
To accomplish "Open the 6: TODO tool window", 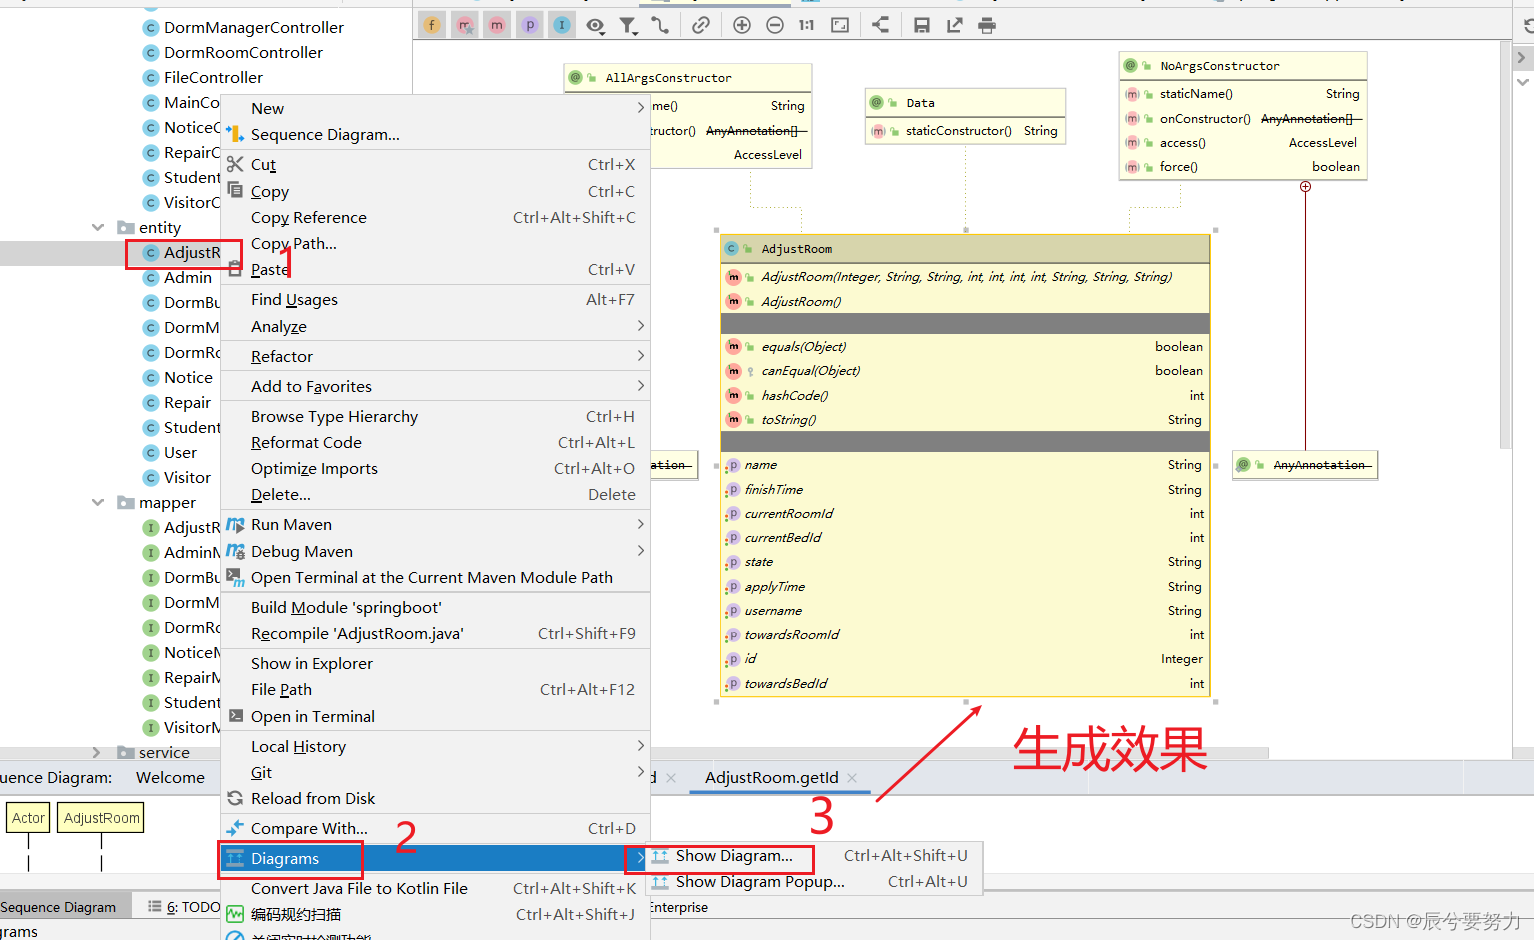I will [184, 907].
